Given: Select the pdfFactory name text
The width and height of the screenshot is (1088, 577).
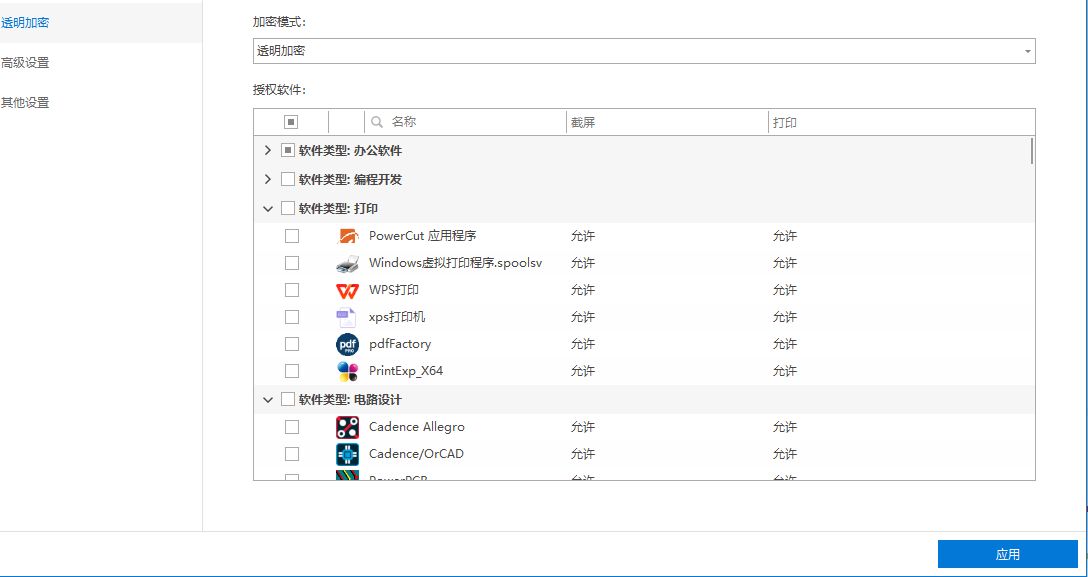Looking at the screenshot, I should click(x=400, y=344).
